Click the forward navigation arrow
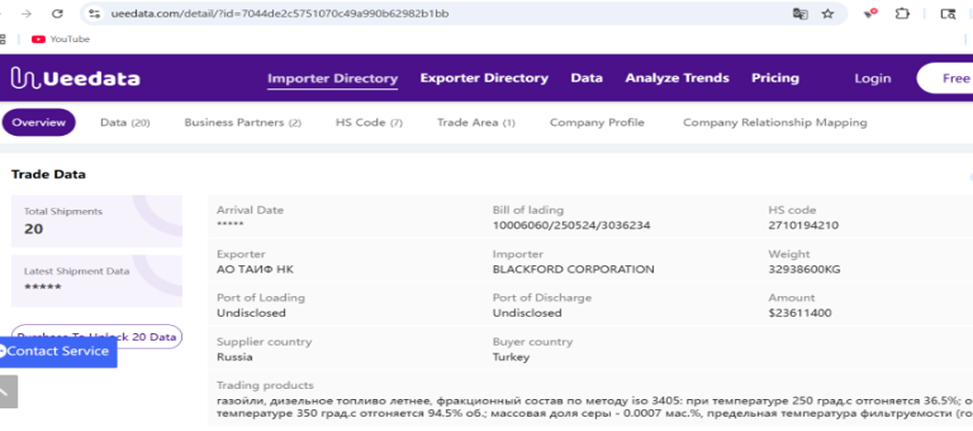Screen dimensions: 973x431 (x=26, y=14)
